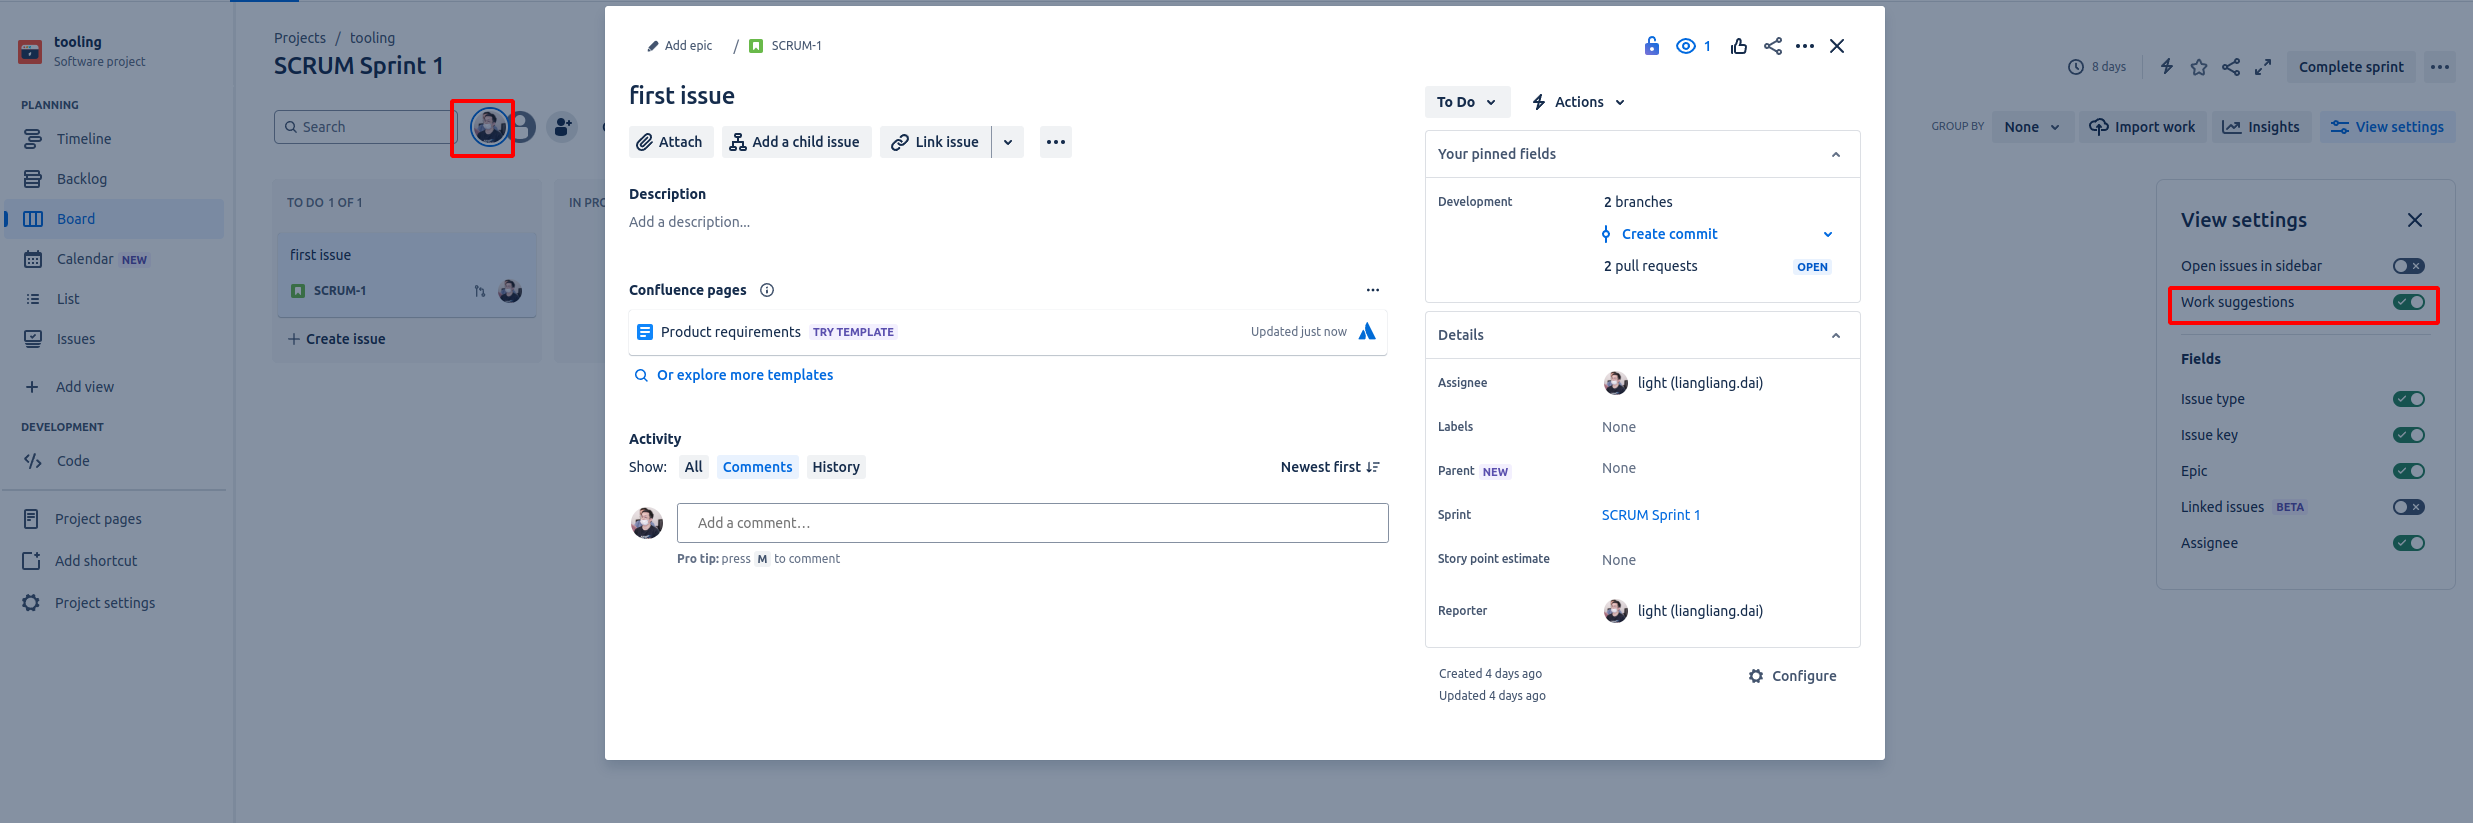This screenshot has height=823, width=2473.
Task: Toggle Open issues in sidebar switch
Action: (2409, 266)
